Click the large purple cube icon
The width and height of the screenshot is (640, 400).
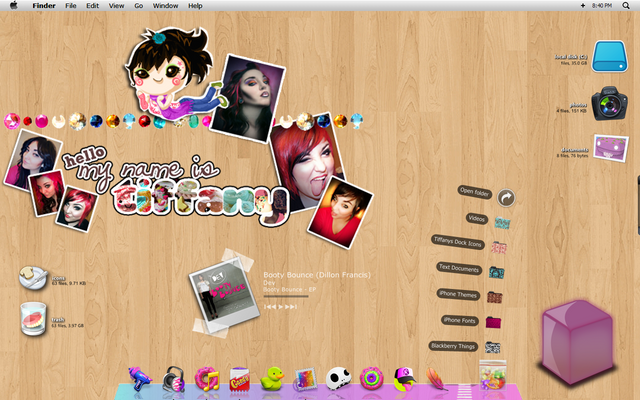coord(578,342)
